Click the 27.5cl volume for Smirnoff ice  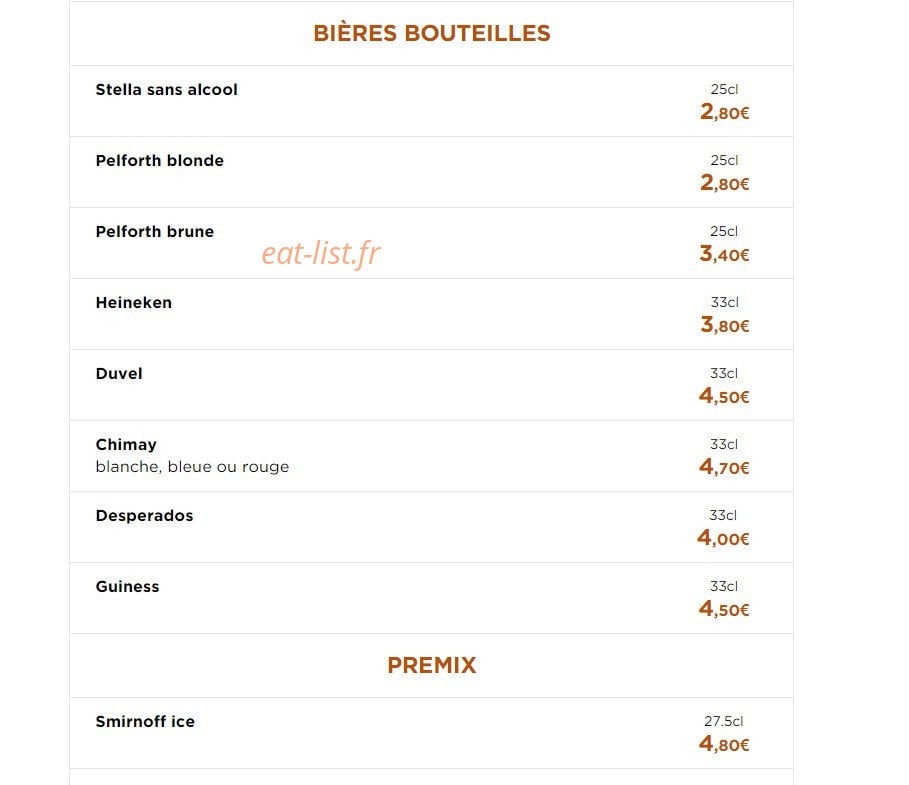tap(723, 721)
